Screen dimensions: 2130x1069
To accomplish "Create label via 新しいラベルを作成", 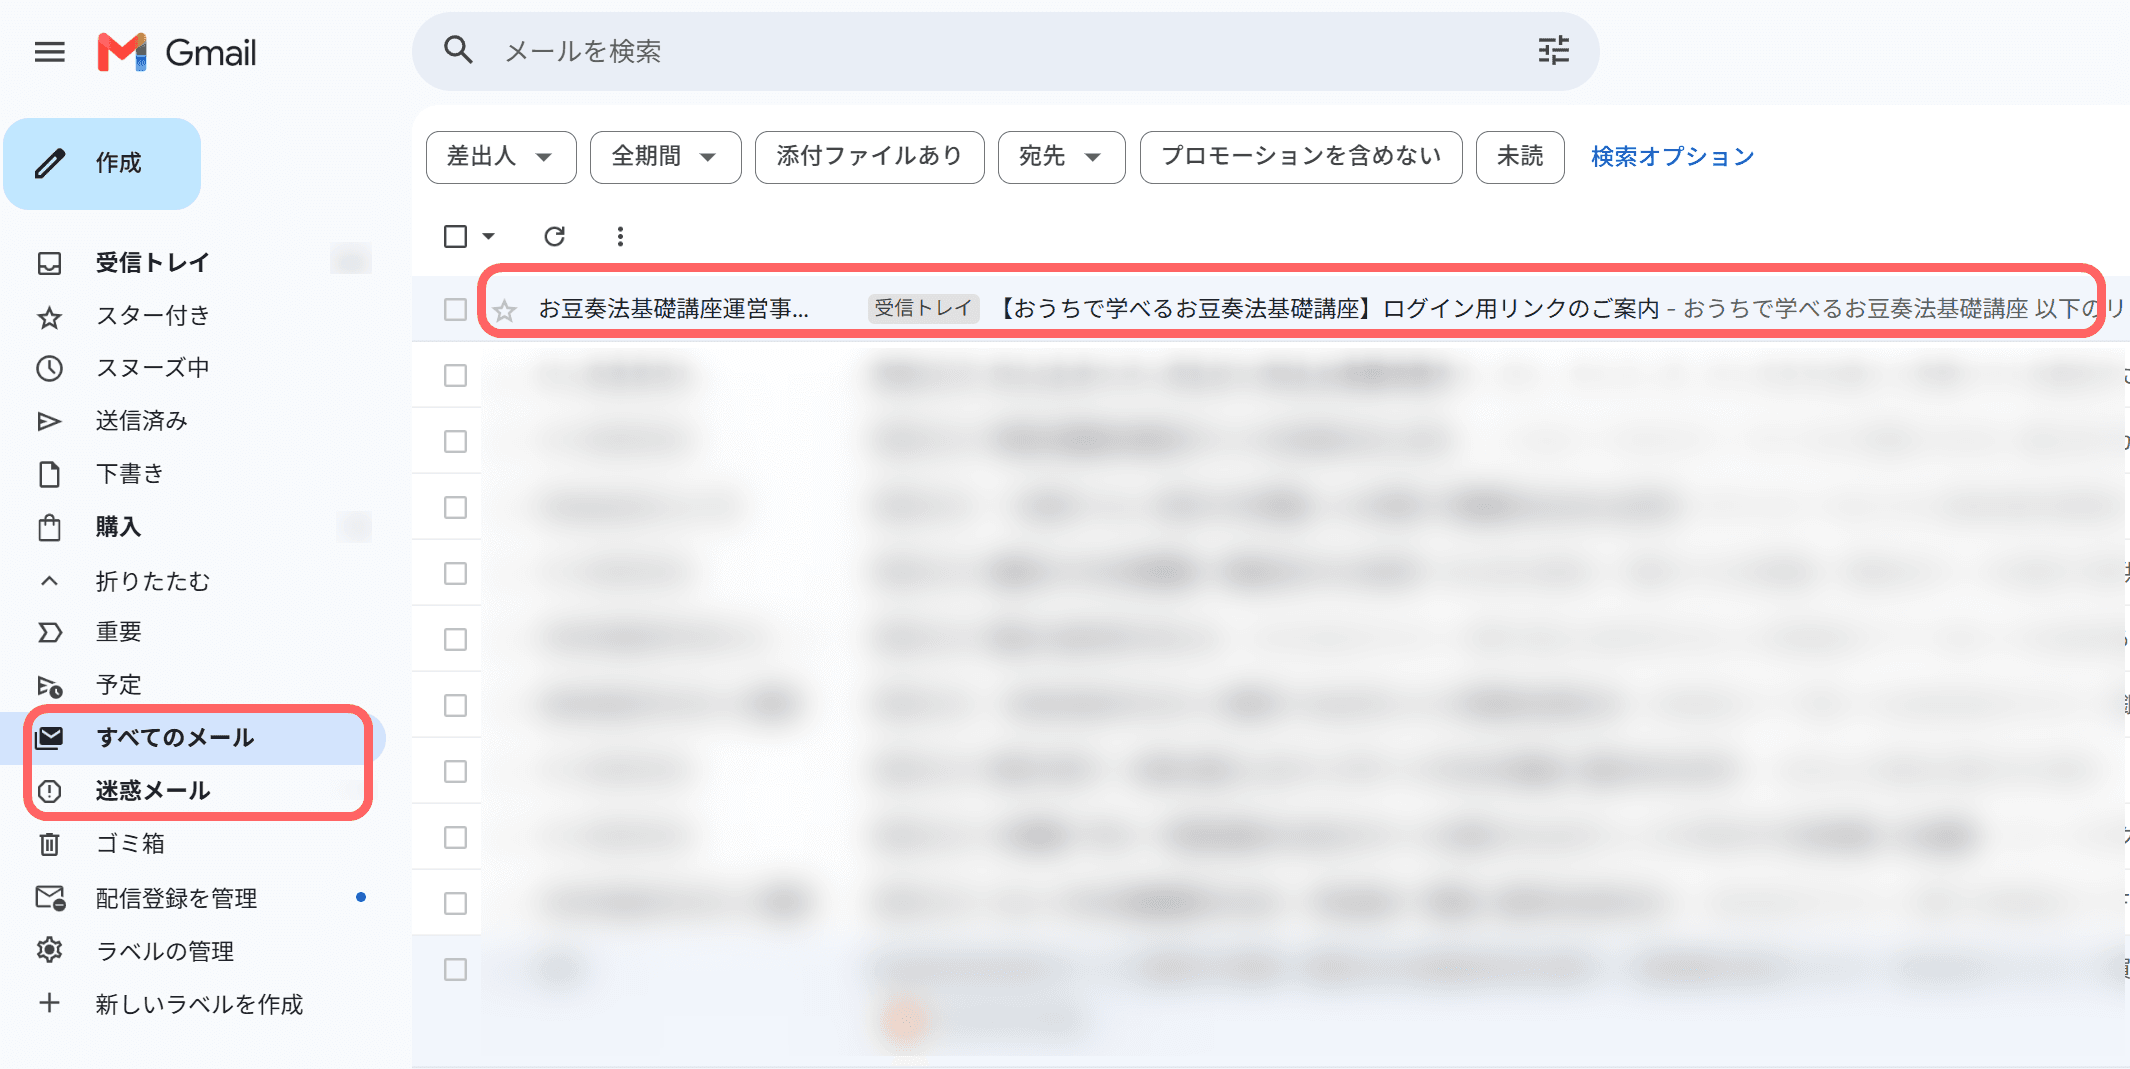I will click(x=199, y=1004).
